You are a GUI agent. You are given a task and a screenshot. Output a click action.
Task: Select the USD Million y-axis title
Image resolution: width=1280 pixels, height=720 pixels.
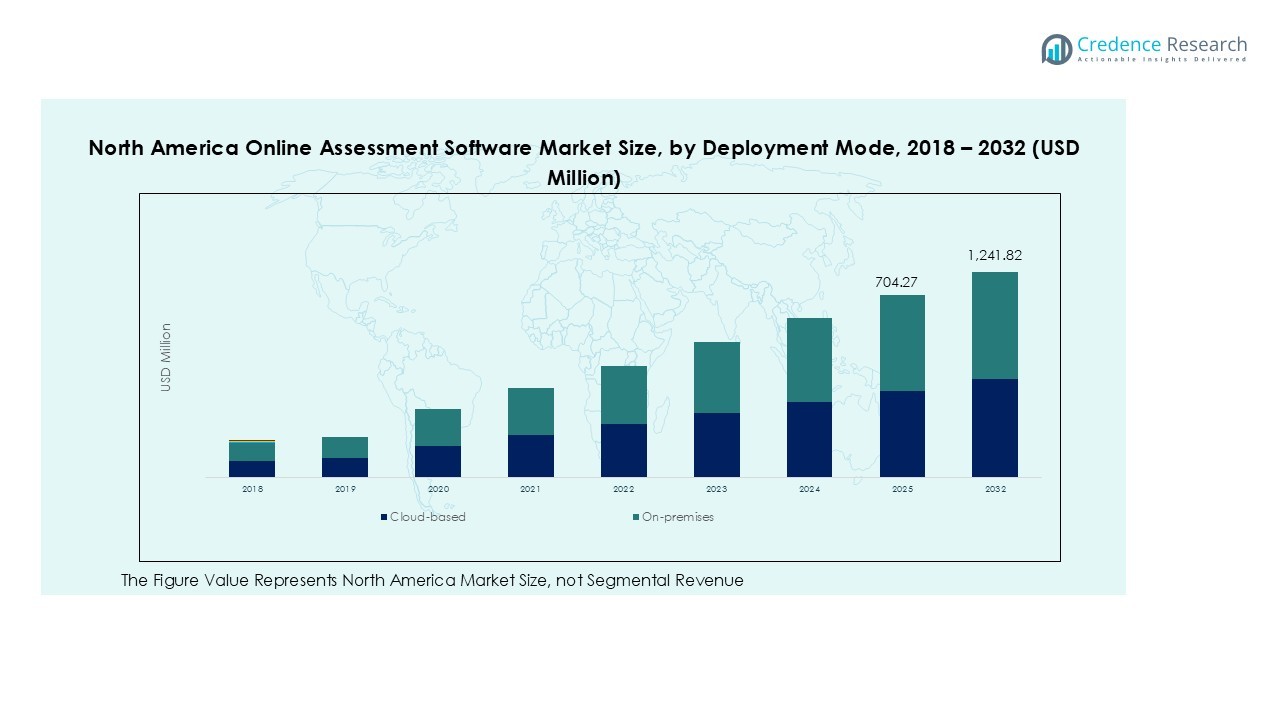tap(167, 357)
